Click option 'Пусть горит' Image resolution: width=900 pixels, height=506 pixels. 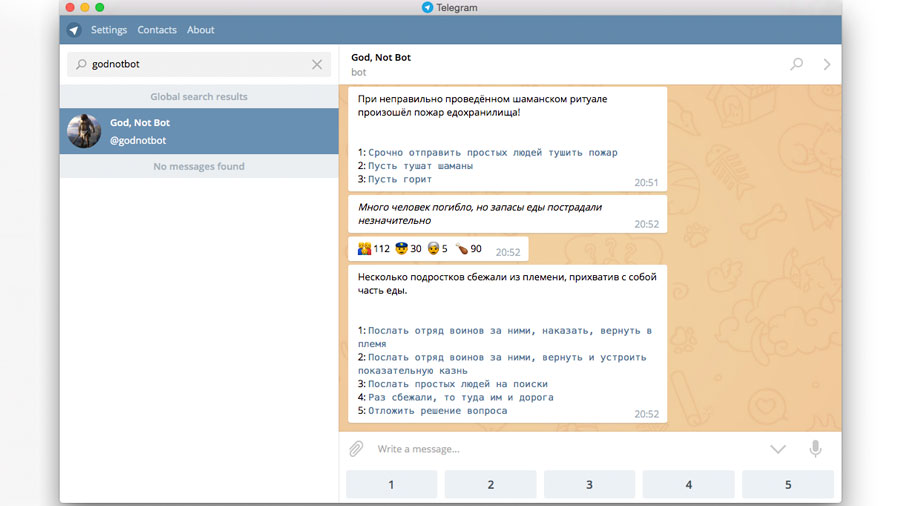point(399,179)
